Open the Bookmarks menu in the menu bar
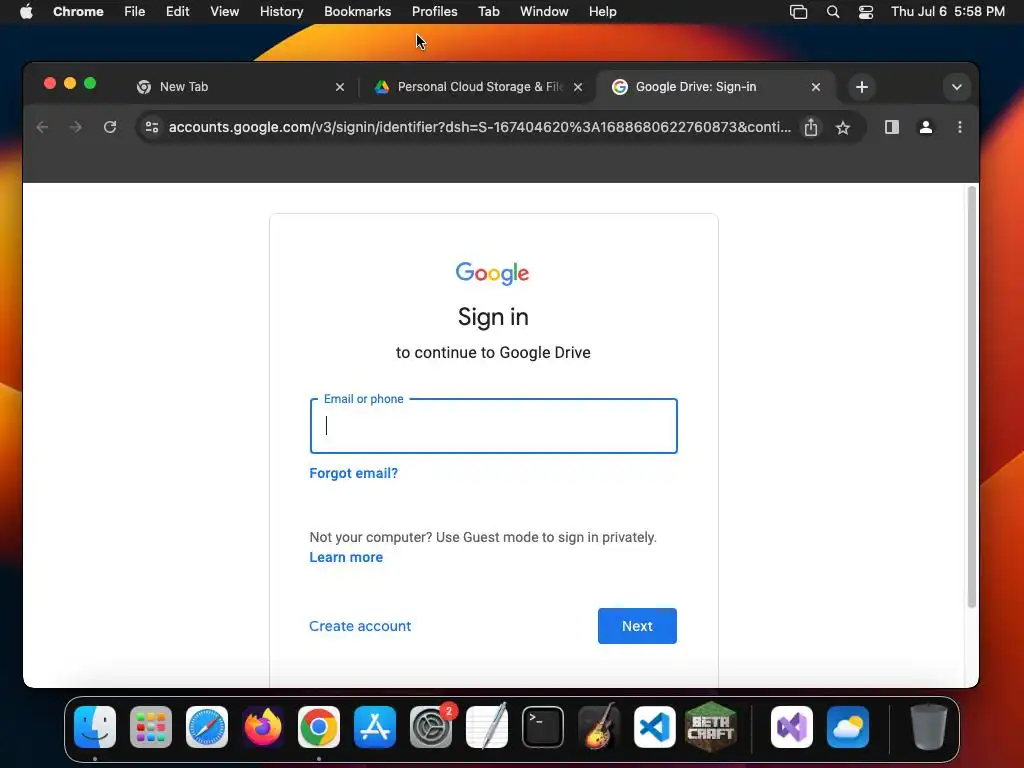The width and height of the screenshot is (1024, 768). pos(357,11)
